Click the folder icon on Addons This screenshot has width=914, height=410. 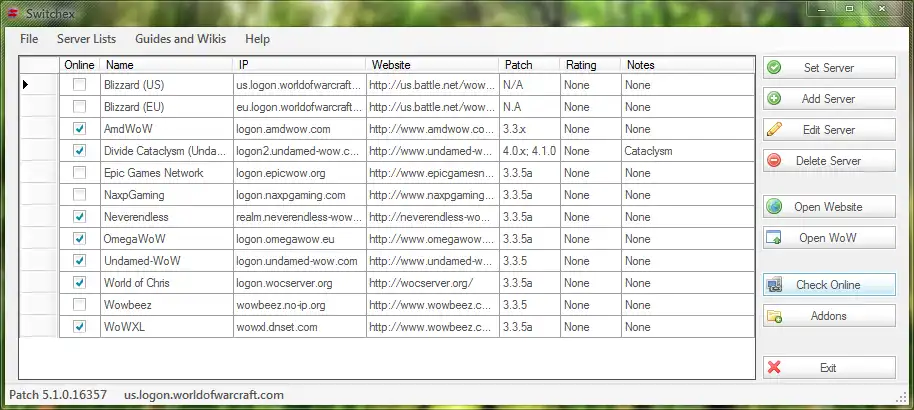click(774, 316)
